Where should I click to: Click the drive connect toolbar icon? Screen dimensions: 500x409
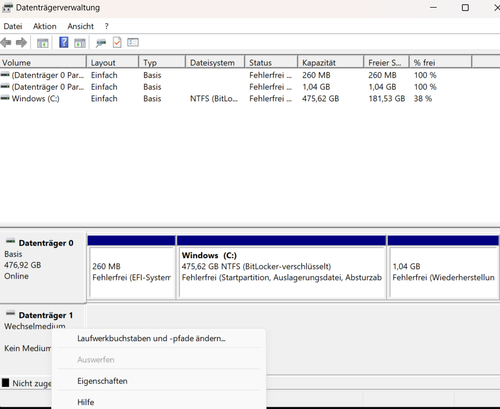(101, 43)
